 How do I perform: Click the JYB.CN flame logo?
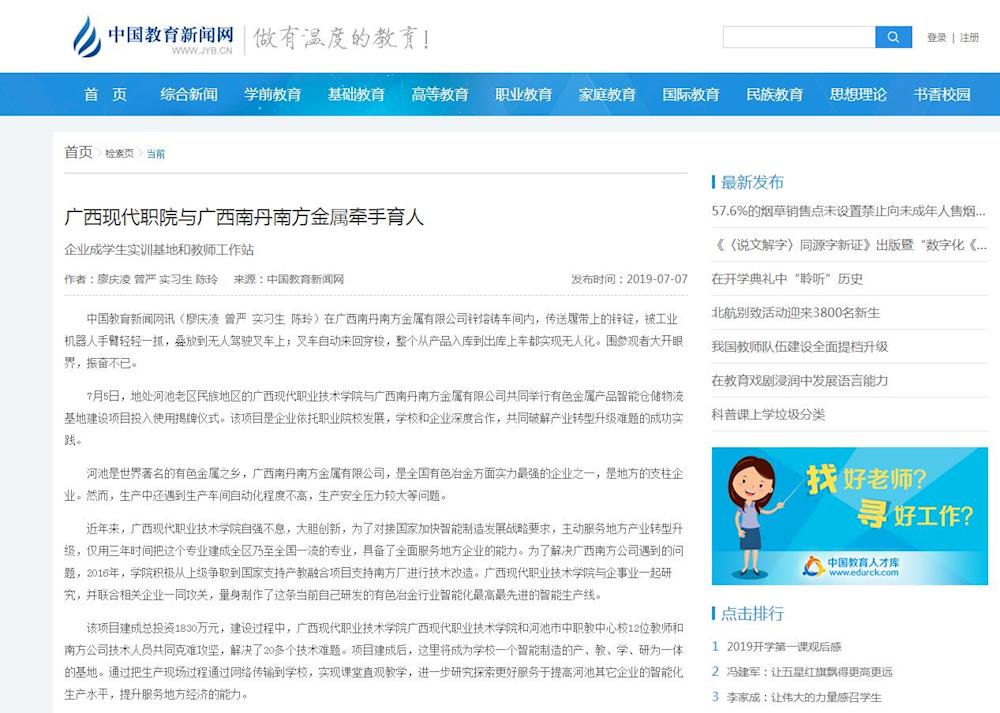pyautogui.click(x=88, y=37)
